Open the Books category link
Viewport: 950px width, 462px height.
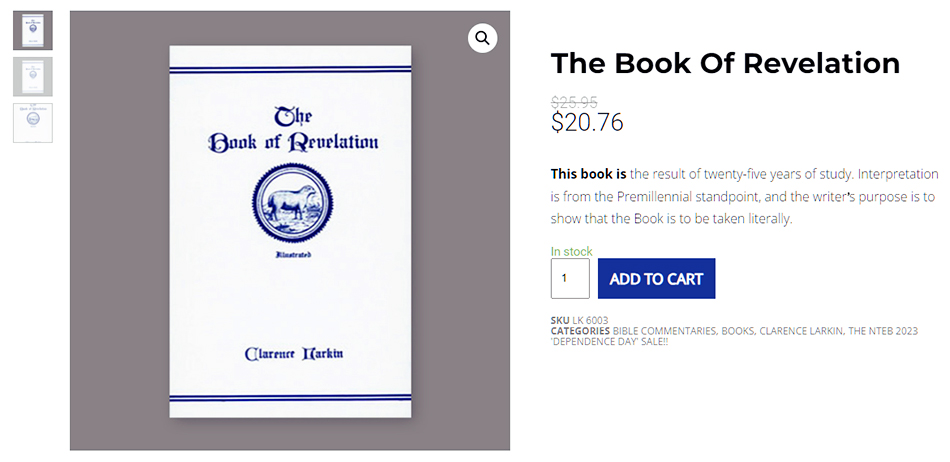(x=738, y=331)
